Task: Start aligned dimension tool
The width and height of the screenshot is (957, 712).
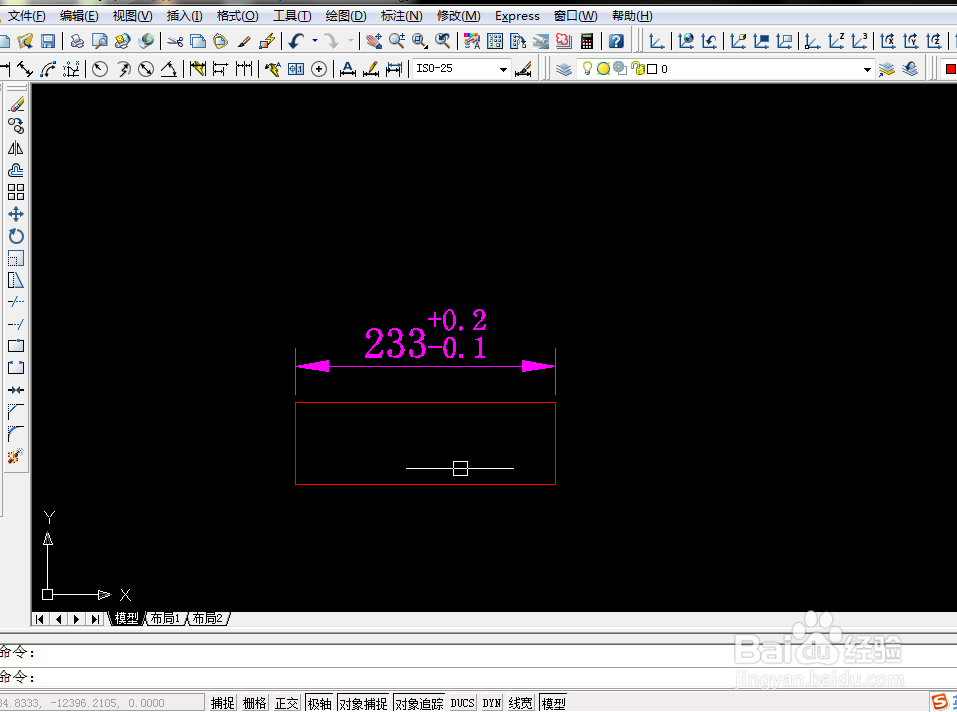Action: tap(24, 69)
